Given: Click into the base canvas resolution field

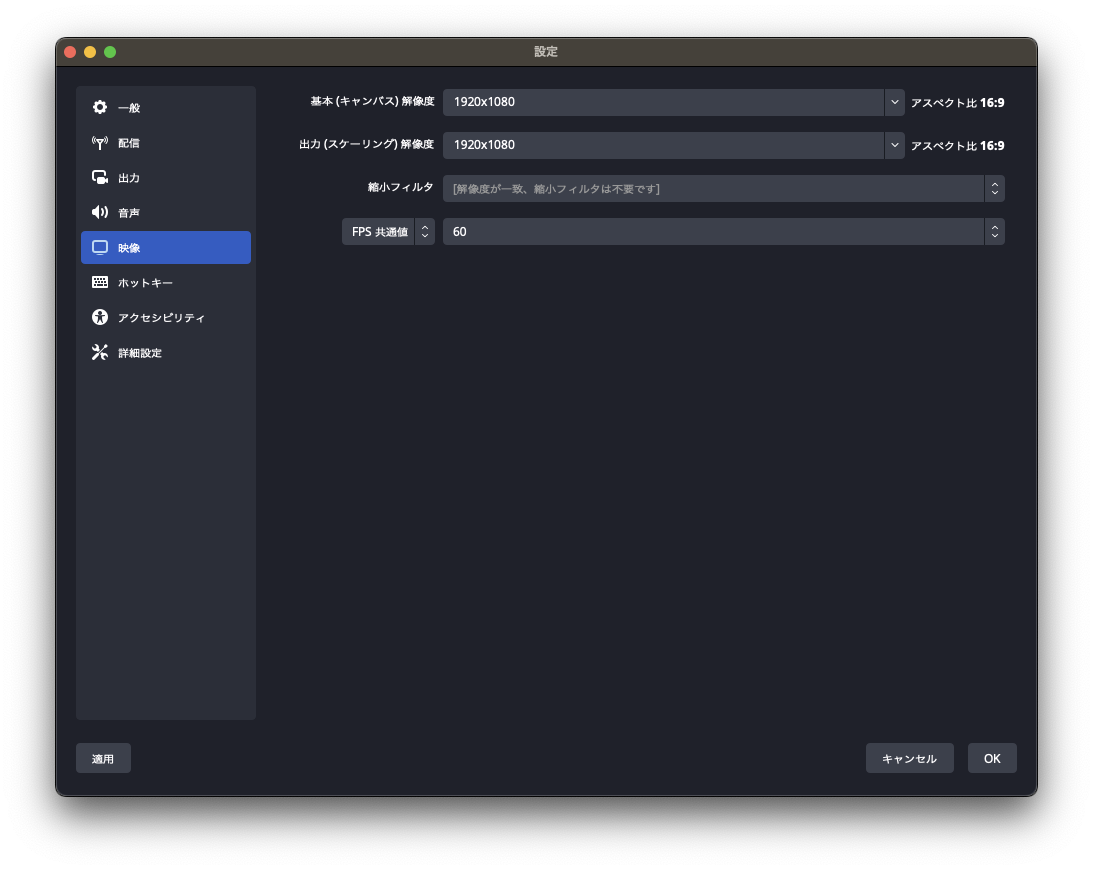Looking at the screenshot, I should tap(664, 102).
